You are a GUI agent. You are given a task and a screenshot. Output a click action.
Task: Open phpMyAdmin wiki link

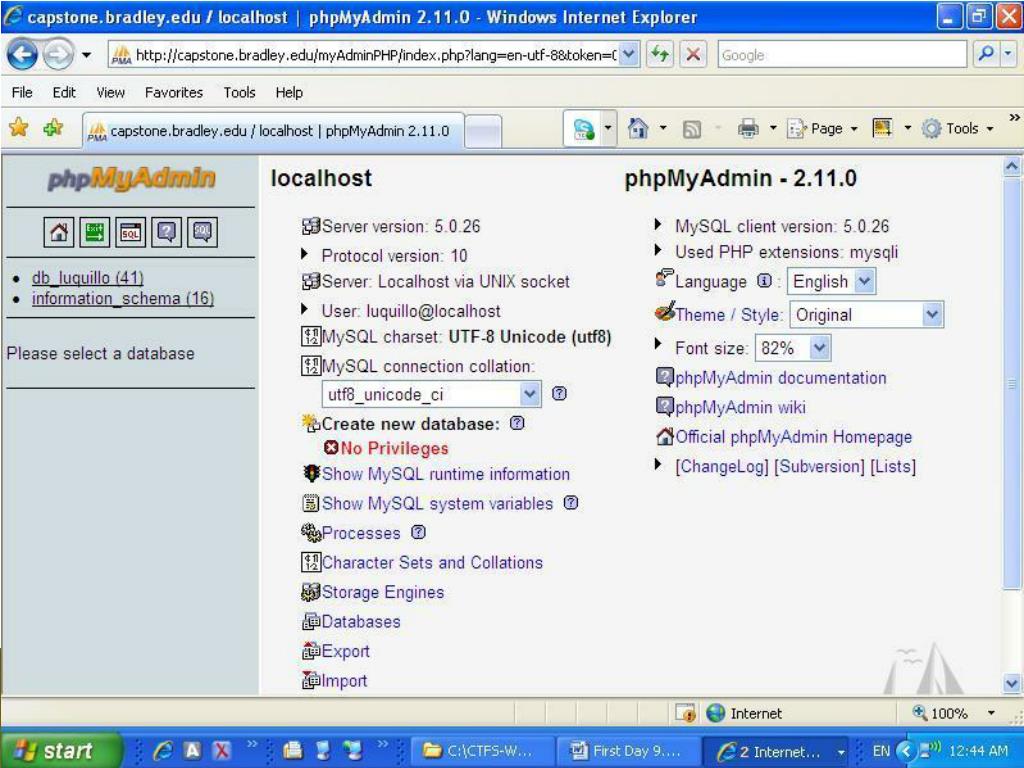point(741,407)
